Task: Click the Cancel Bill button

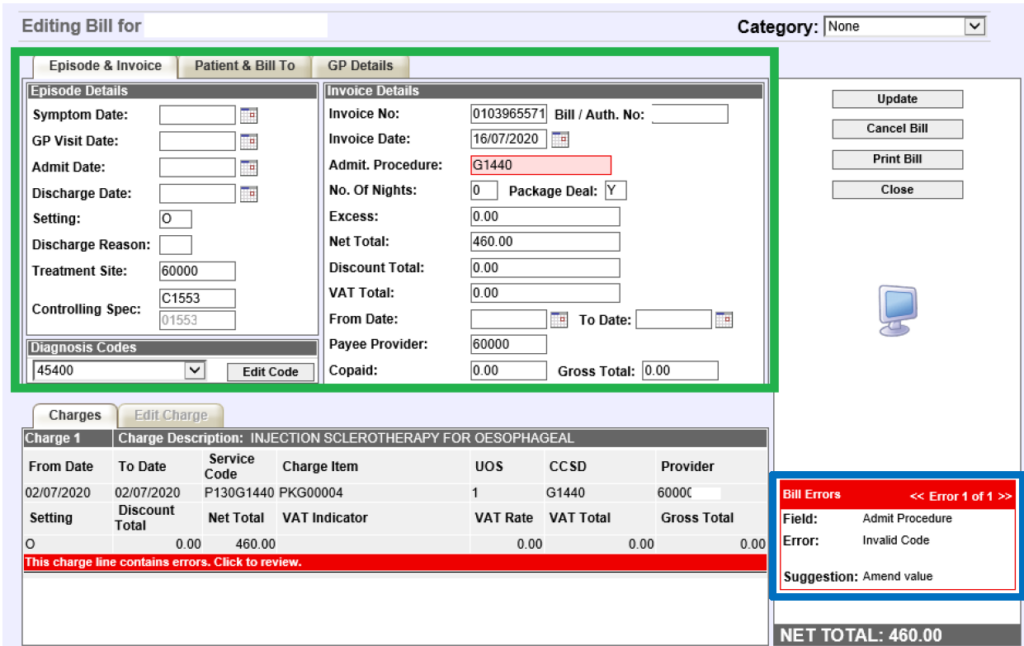Action: pos(897,129)
